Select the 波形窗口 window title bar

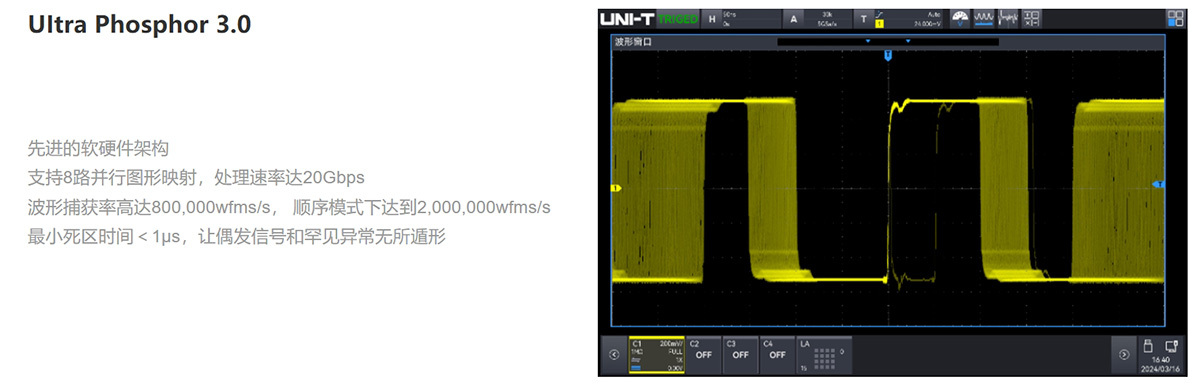[x=887, y=42]
